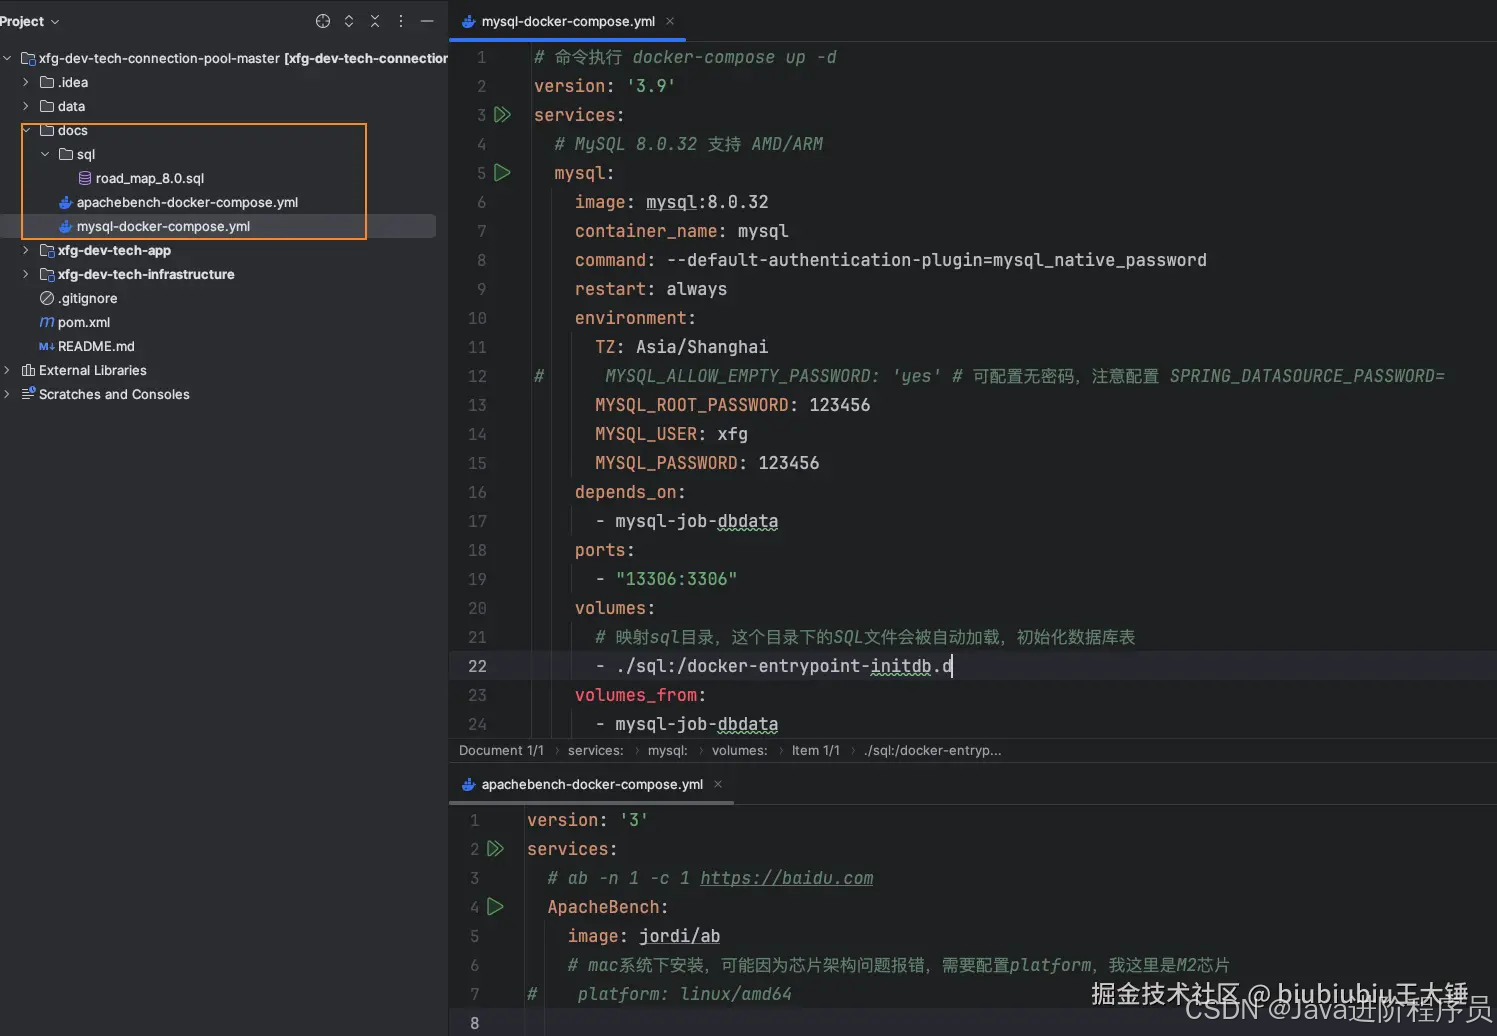Screen dimensions: 1497x1036
Task: Click the dbdata reference on line 17
Action: coord(747,521)
